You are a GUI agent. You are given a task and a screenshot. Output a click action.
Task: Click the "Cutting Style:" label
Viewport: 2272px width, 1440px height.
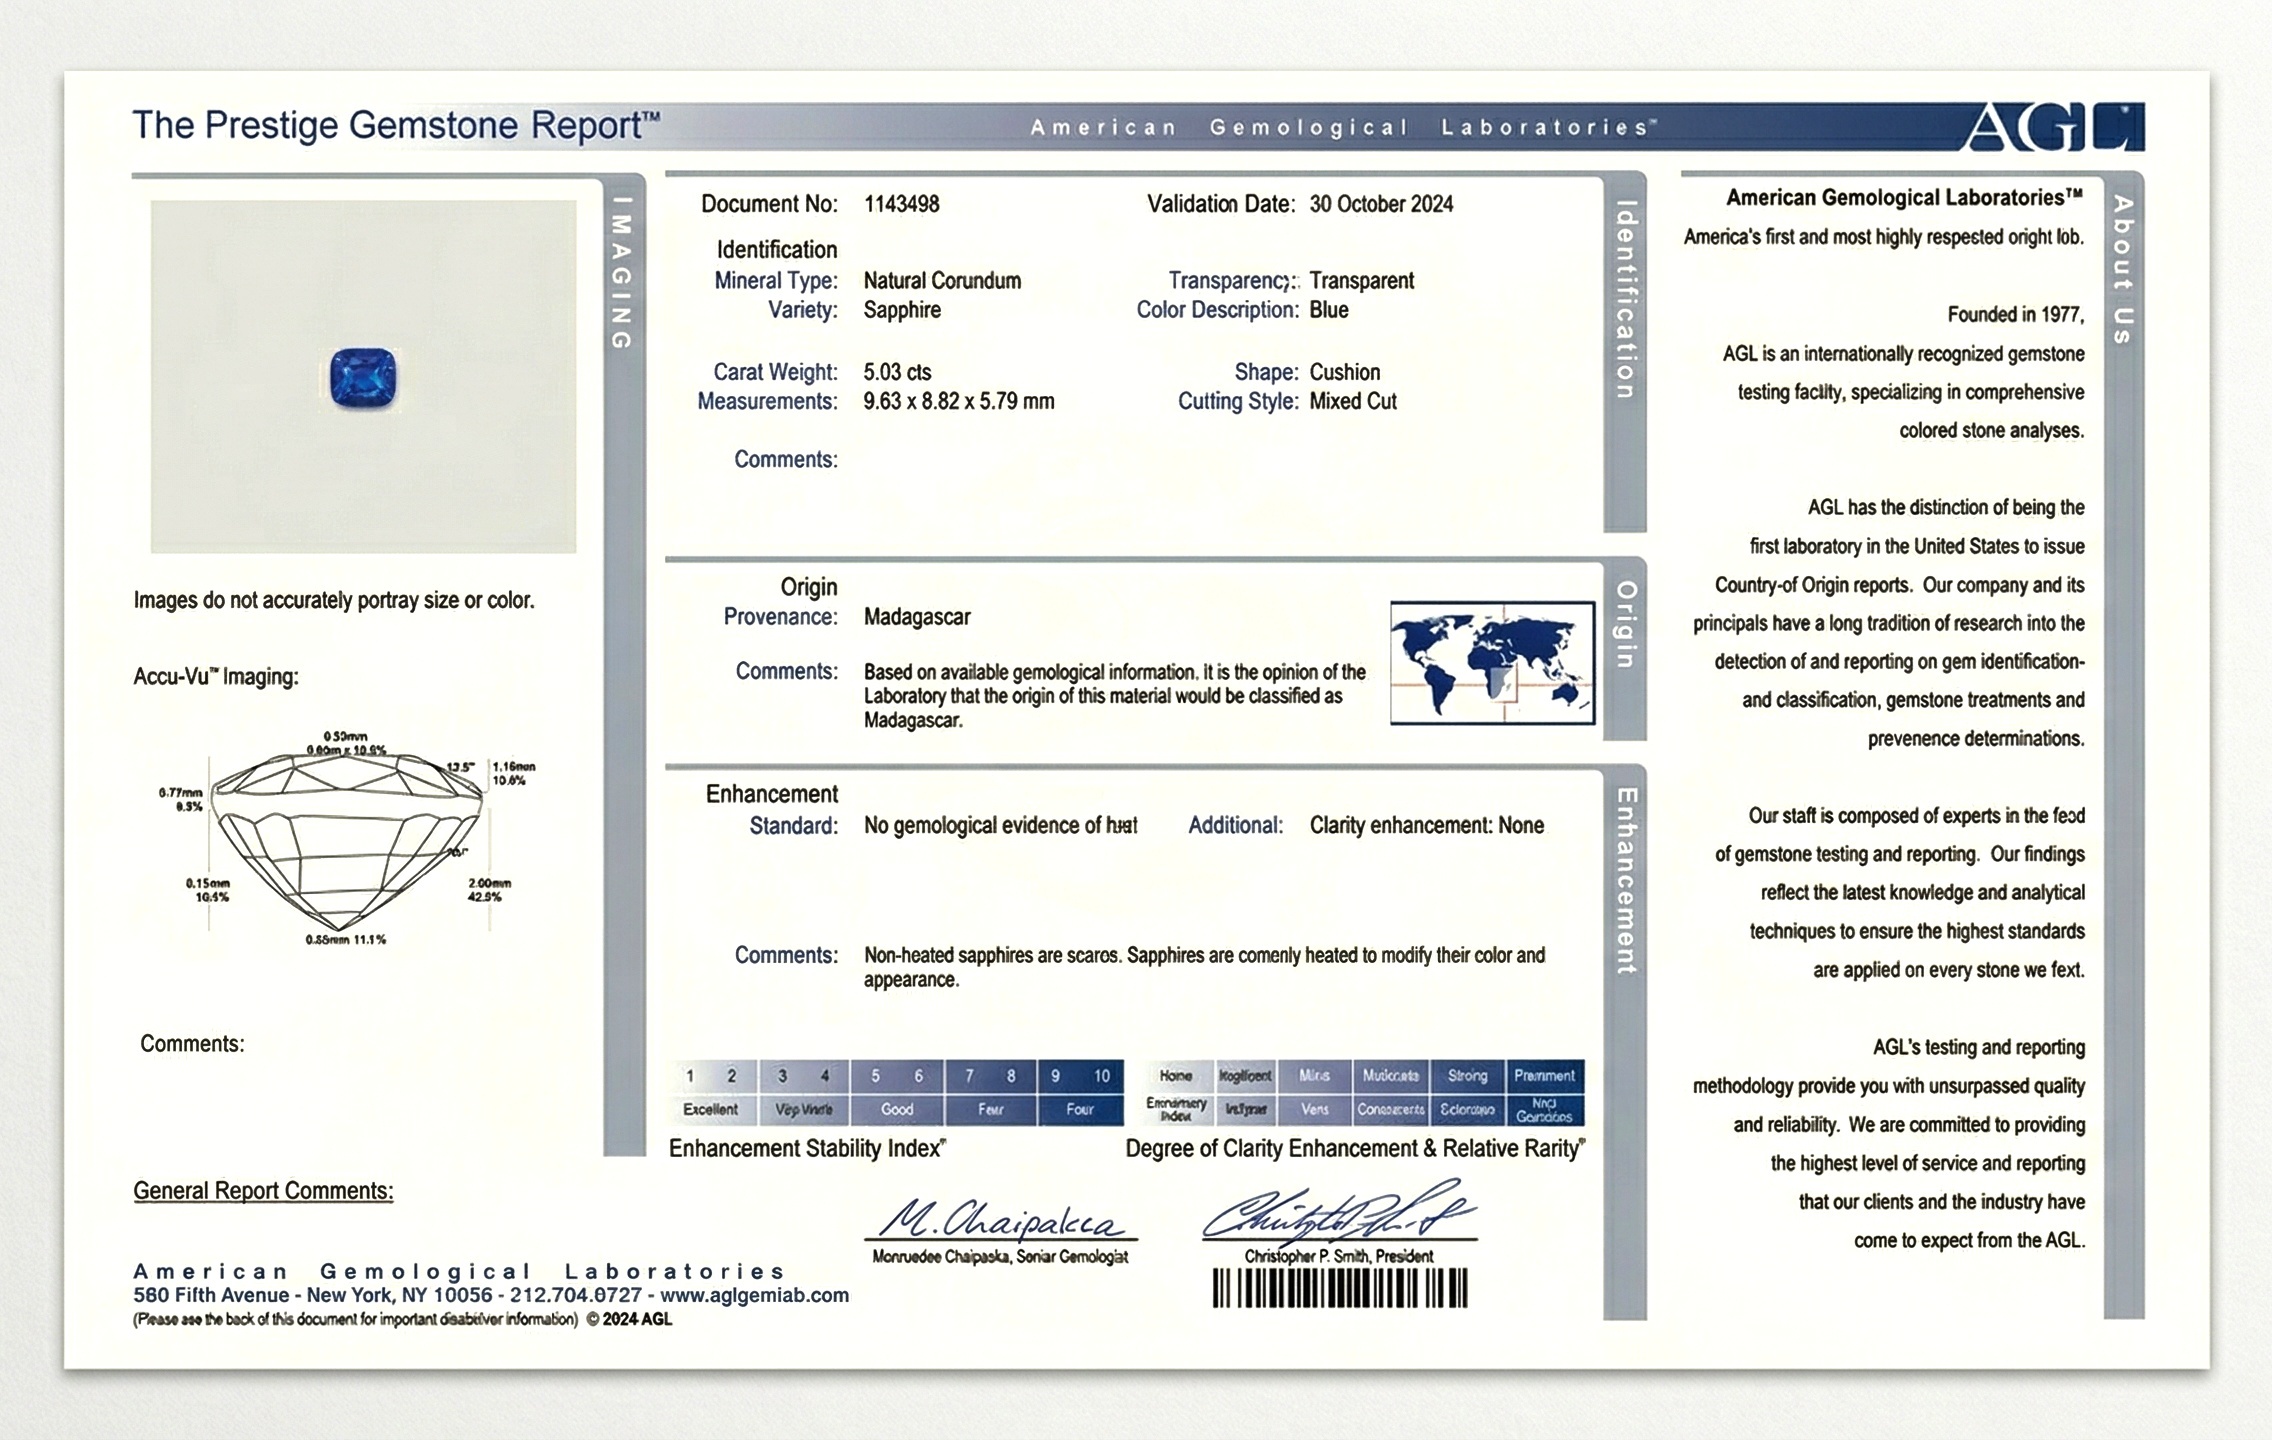1238,401
